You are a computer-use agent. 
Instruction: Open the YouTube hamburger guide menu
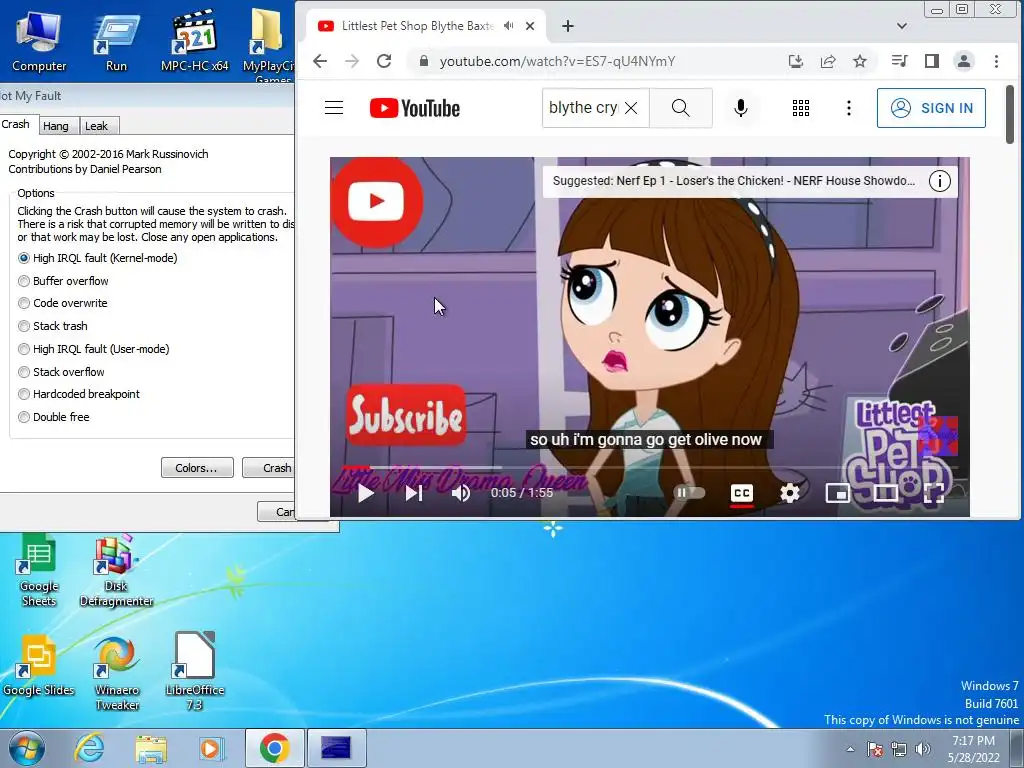[334, 108]
